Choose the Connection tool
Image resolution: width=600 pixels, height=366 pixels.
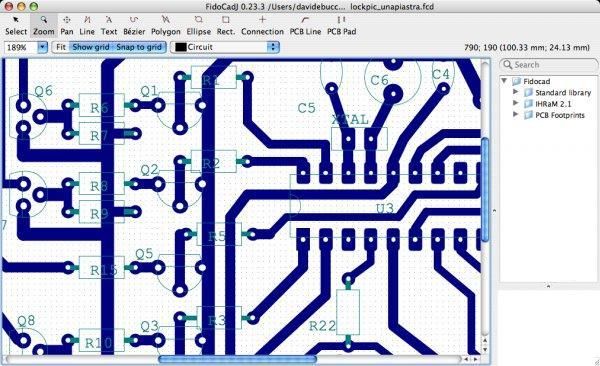262,26
